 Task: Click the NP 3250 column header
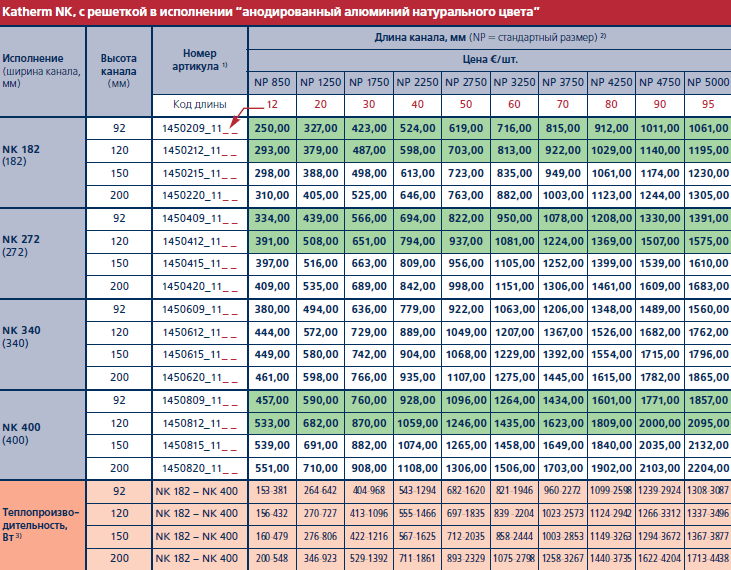pyautogui.click(x=514, y=82)
